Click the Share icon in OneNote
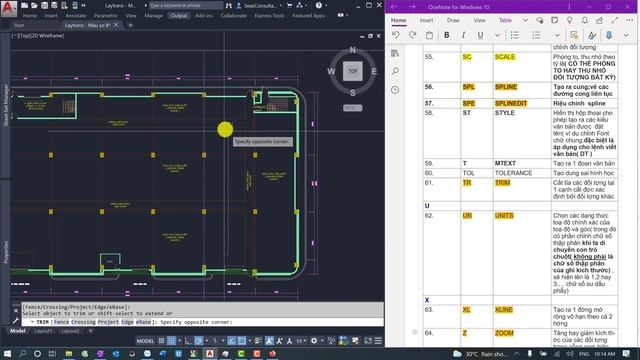Viewport: 640px width, 360px height. 599,20
